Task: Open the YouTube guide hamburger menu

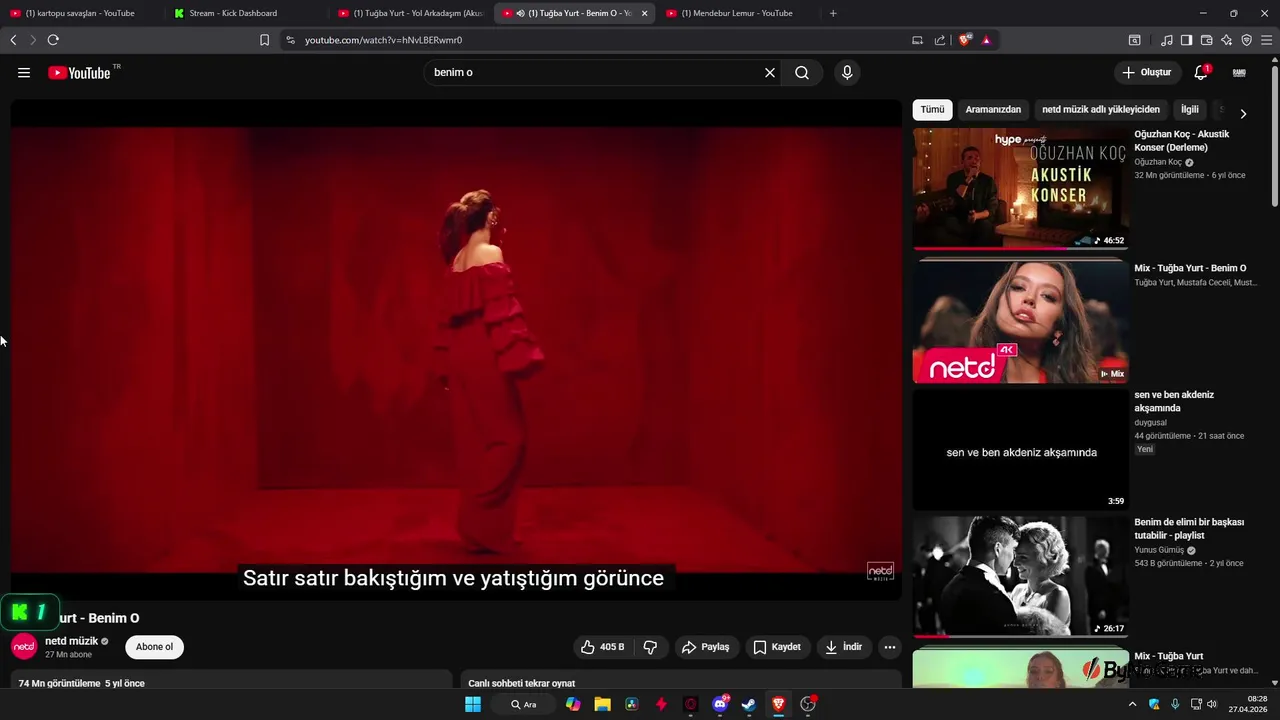Action: [x=24, y=73]
